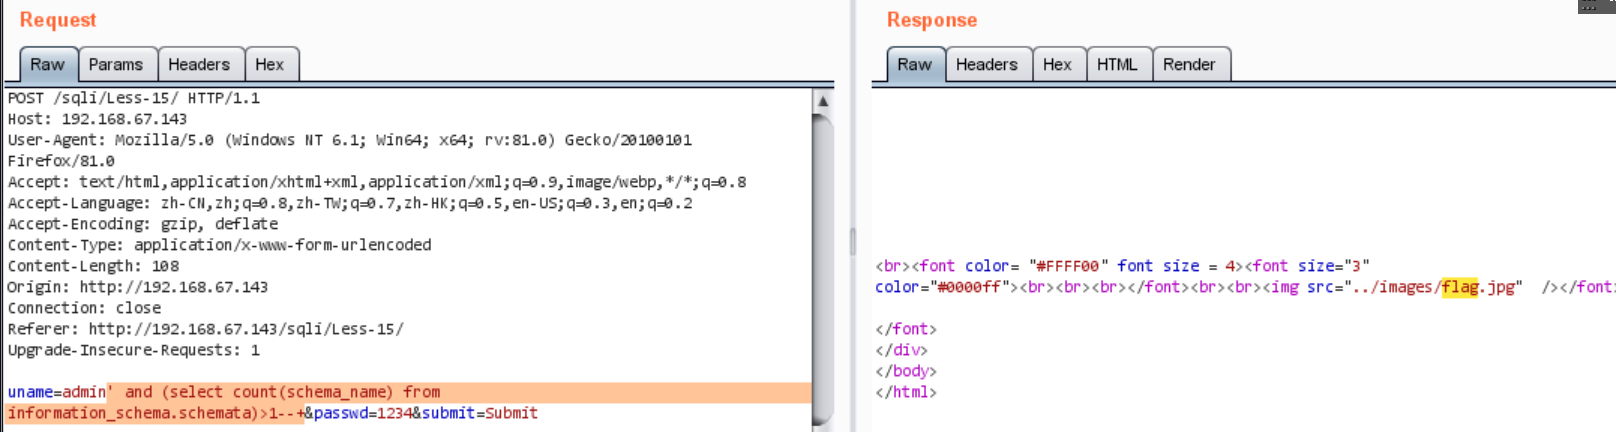Select the Request Raw tab

click(x=47, y=64)
